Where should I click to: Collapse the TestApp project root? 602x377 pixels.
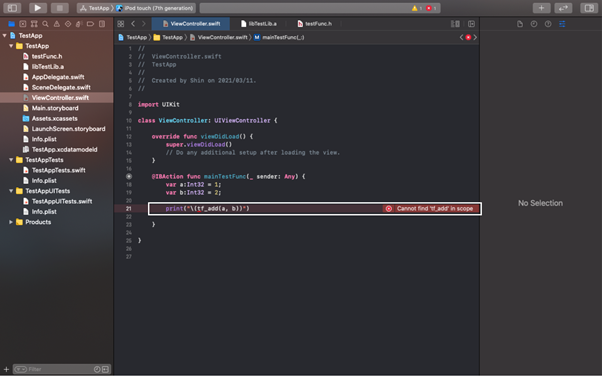pyautogui.click(x=5, y=35)
